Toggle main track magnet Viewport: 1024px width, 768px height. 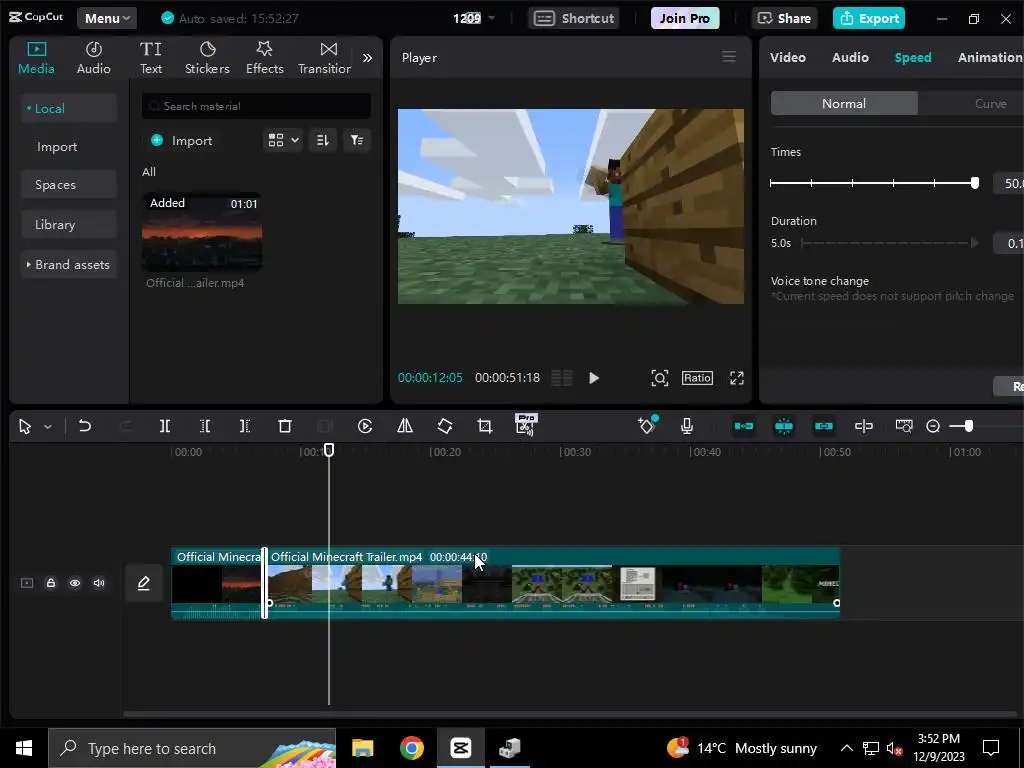[744, 426]
